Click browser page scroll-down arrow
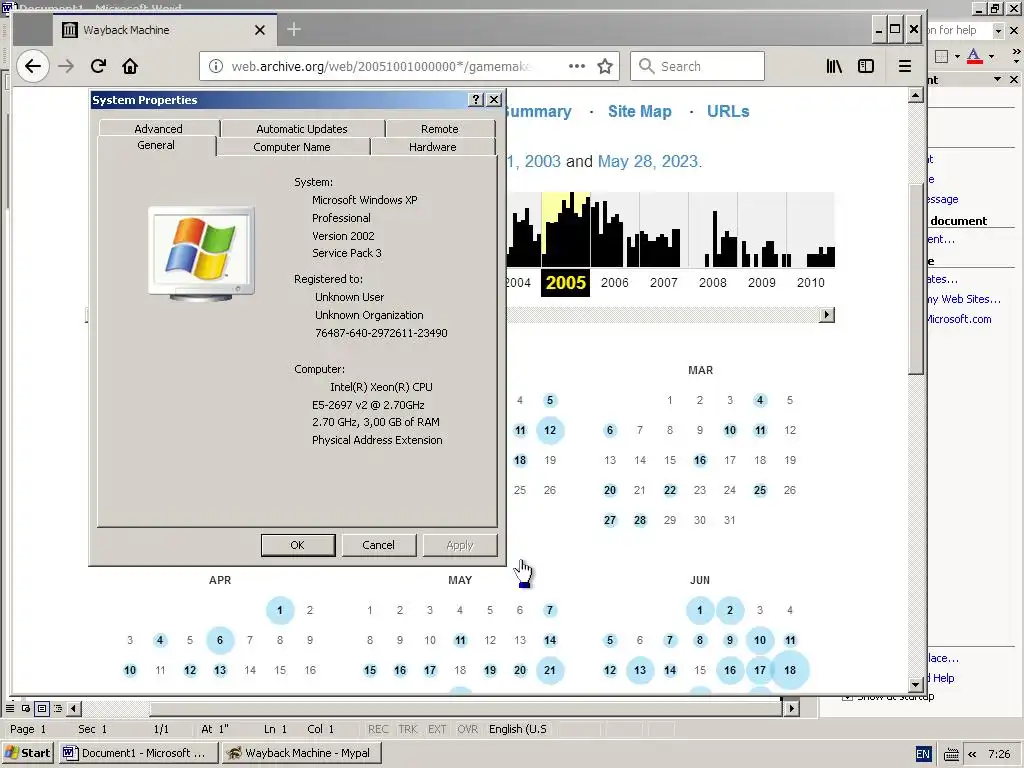1024x768 pixels. pyautogui.click(x=916, y=684)
